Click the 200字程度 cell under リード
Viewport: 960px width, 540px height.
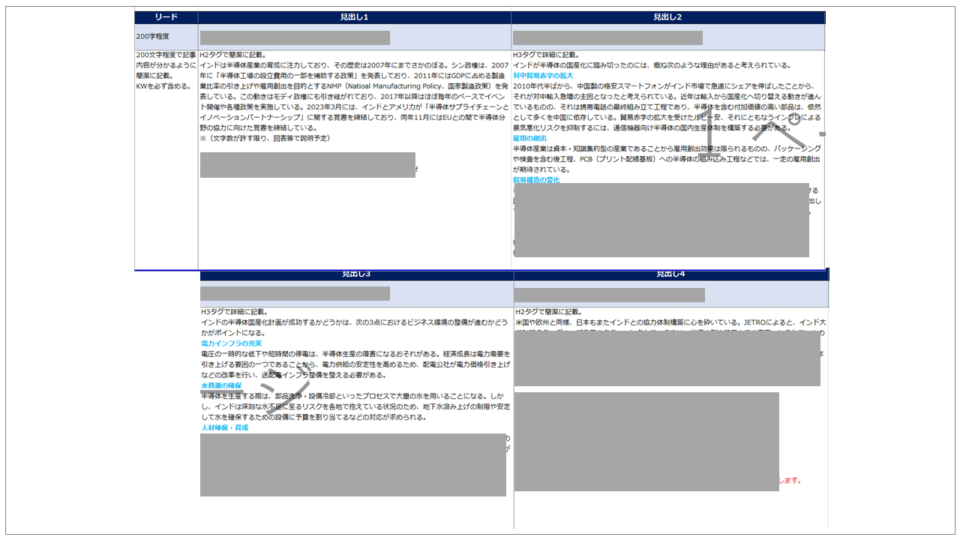[x=166, y=37]
